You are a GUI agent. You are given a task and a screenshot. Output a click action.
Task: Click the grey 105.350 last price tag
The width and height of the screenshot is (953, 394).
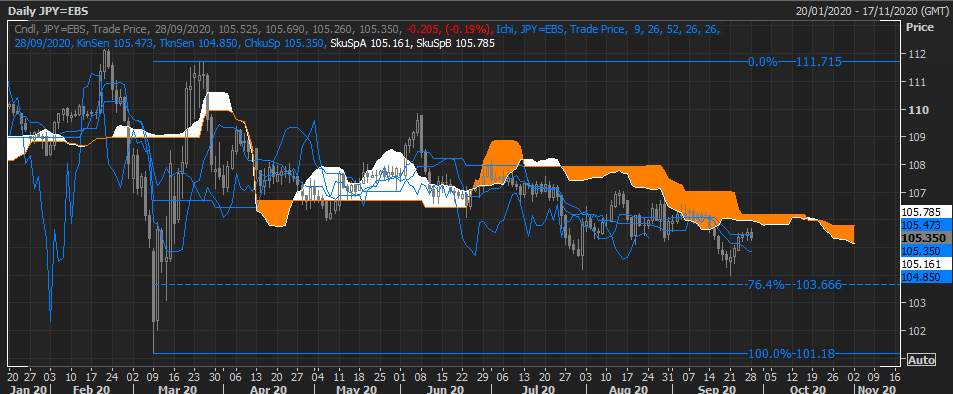921,238
